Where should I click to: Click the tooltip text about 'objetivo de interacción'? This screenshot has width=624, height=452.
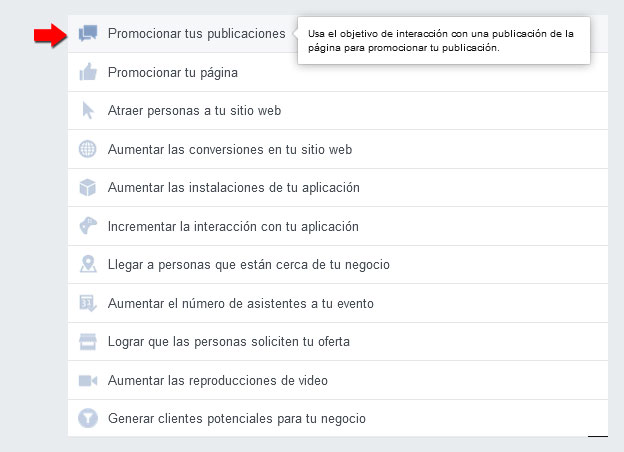click(x=441, y=41)
